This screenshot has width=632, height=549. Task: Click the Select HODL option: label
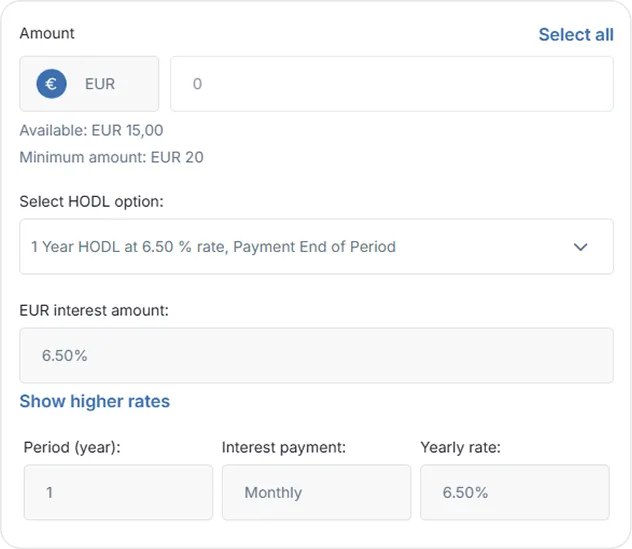[92, 202]
